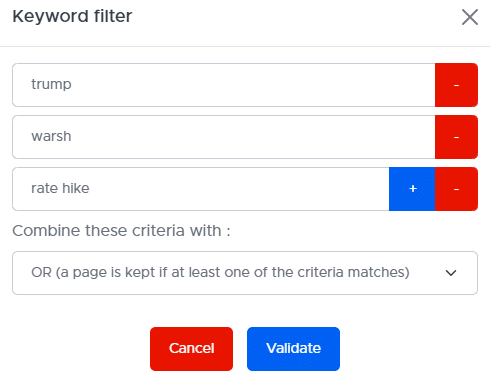Remove the 'rate hike' keyword row
The height and width of the screenshot is (384, 490).
456,189
